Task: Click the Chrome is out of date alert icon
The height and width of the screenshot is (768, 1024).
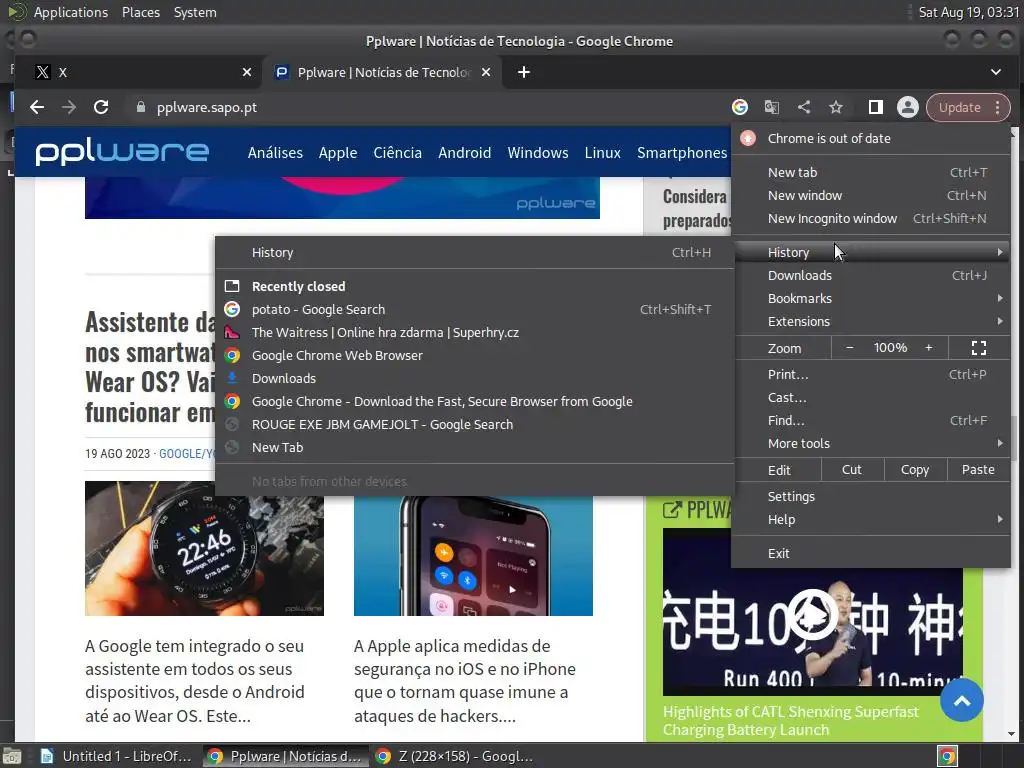Action: point(748,138)
